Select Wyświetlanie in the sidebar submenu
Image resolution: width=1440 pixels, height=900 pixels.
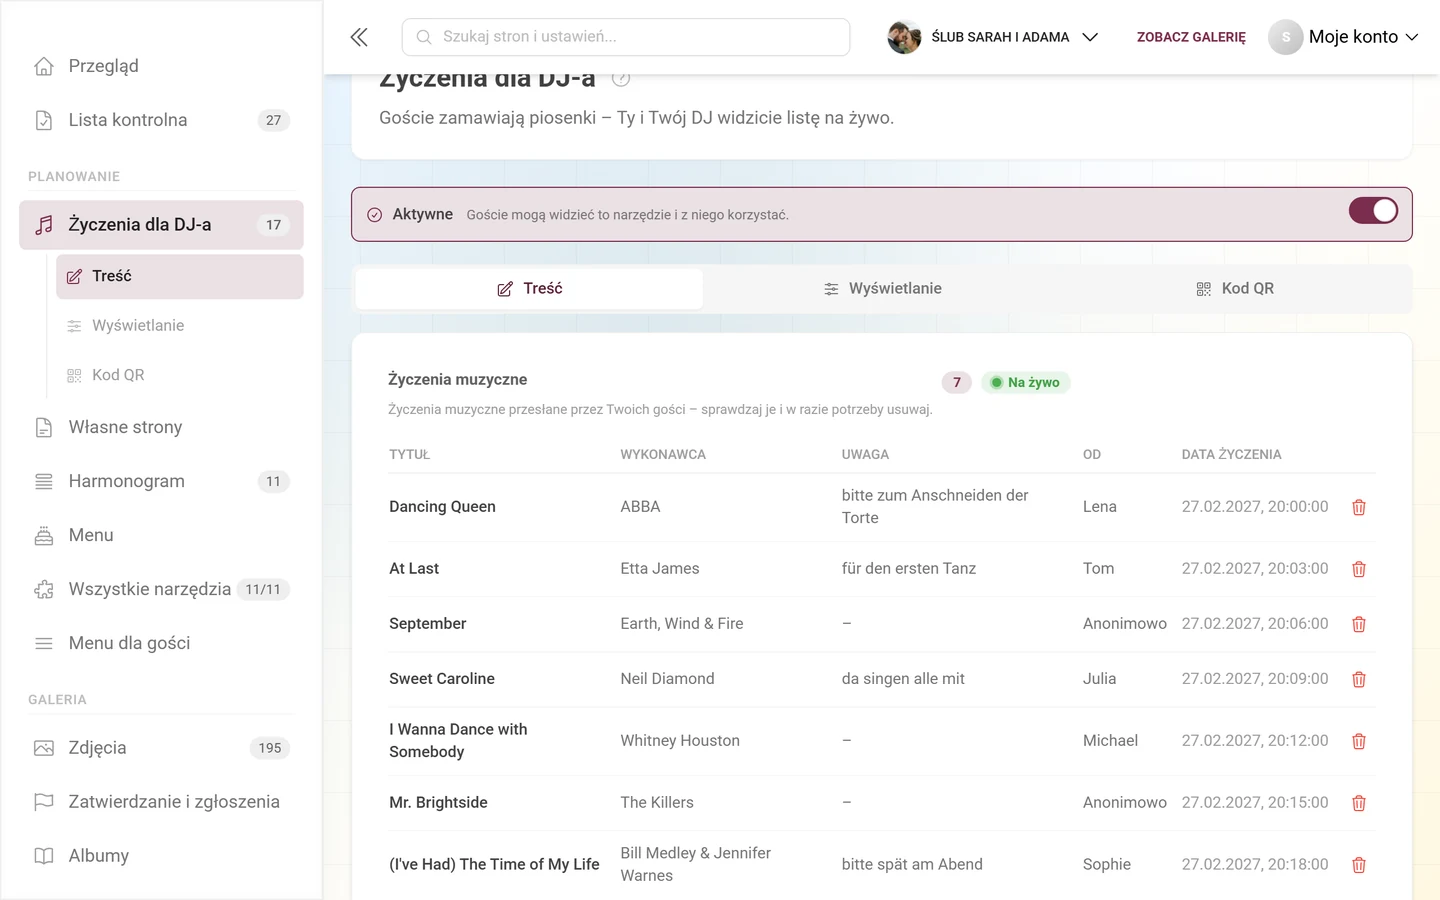[x=180, y=326]
